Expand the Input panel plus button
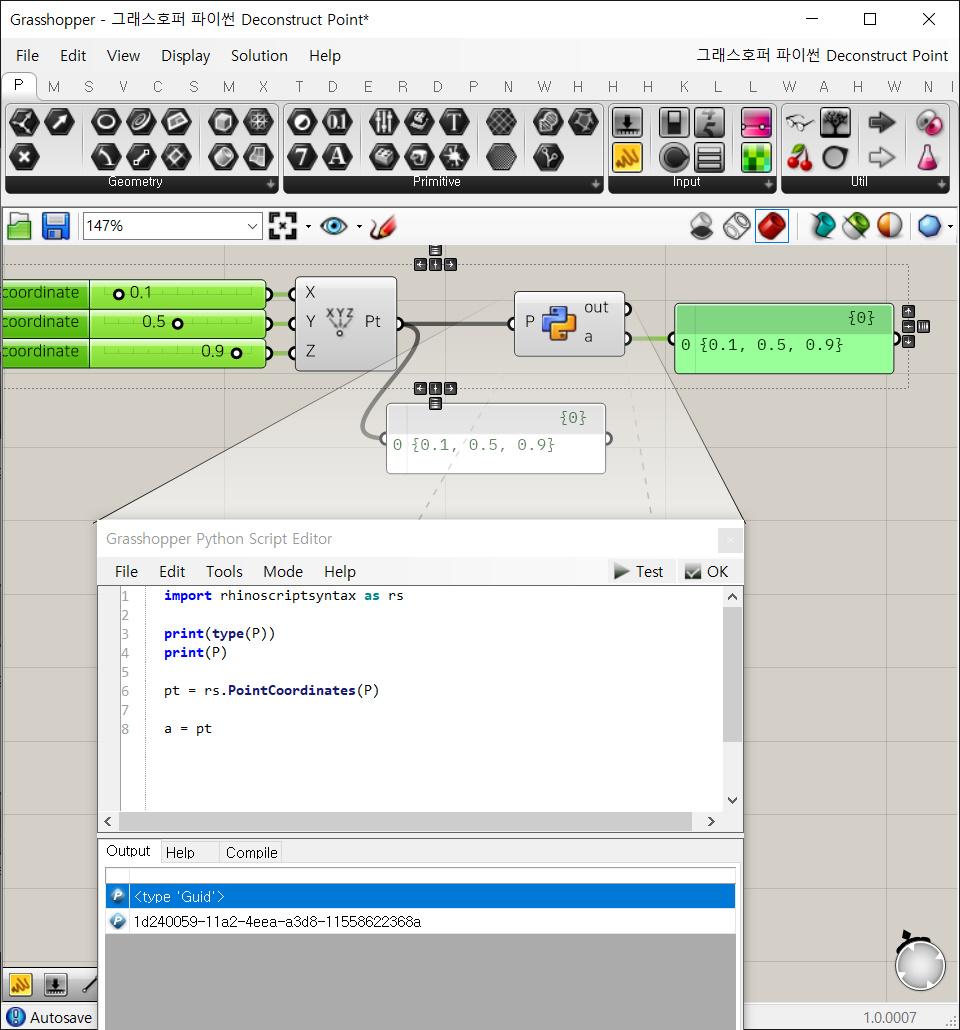Screen dimensions: 960x1030 [769, 185]
